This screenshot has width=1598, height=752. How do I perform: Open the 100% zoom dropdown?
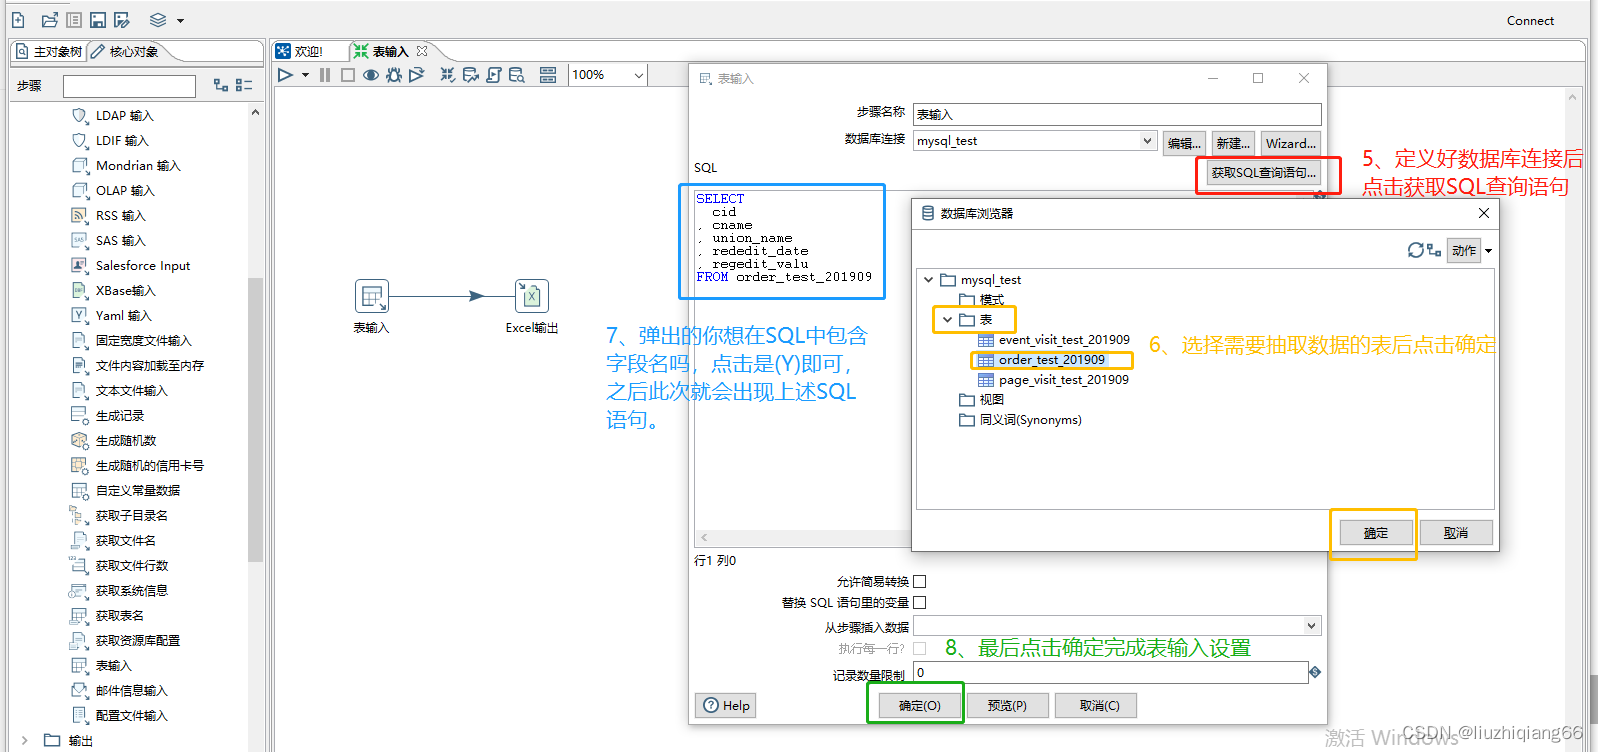pos(638,75)
